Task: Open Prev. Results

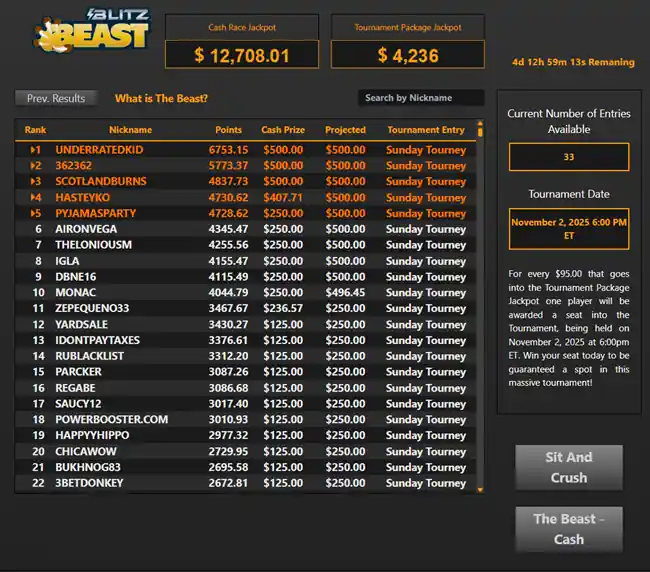Action: (x=56, y=98)
